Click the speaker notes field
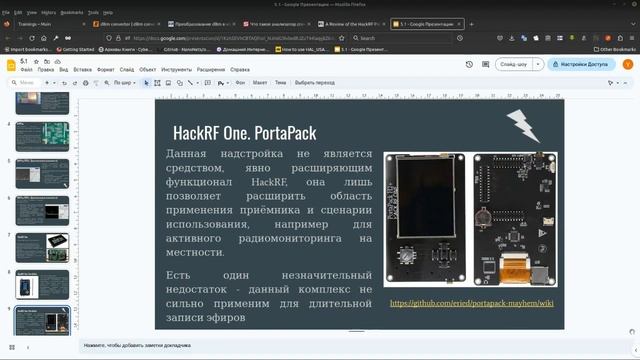Screen dimensions: 640x360 (x=355, y=346)
